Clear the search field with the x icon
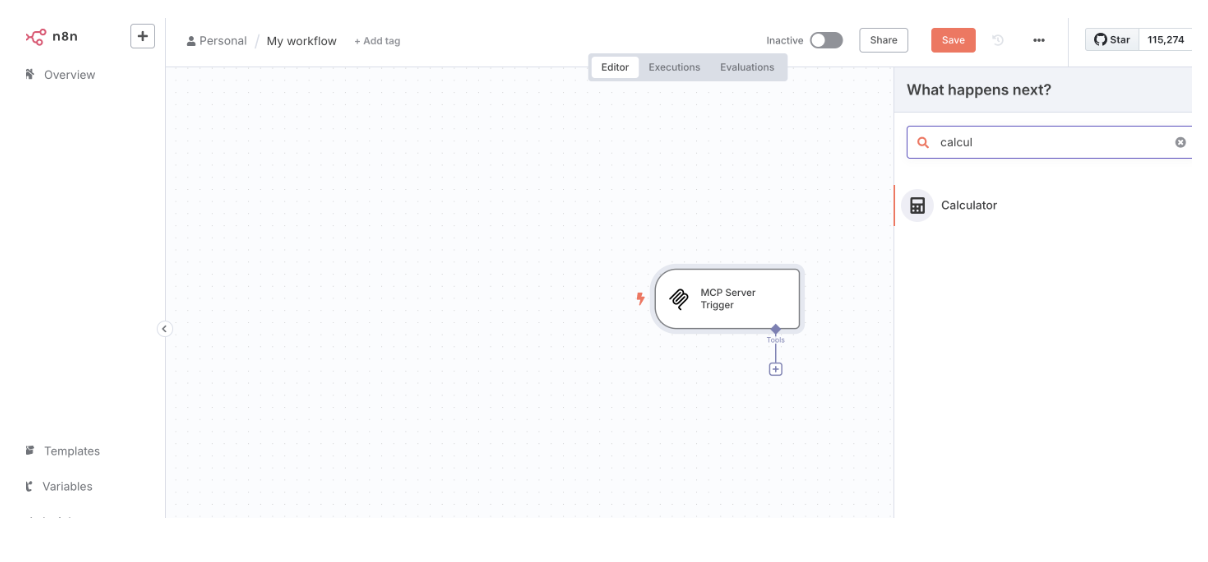Image resolution: width=1208 pixels, height=562 pixels. pos(1180,142)
